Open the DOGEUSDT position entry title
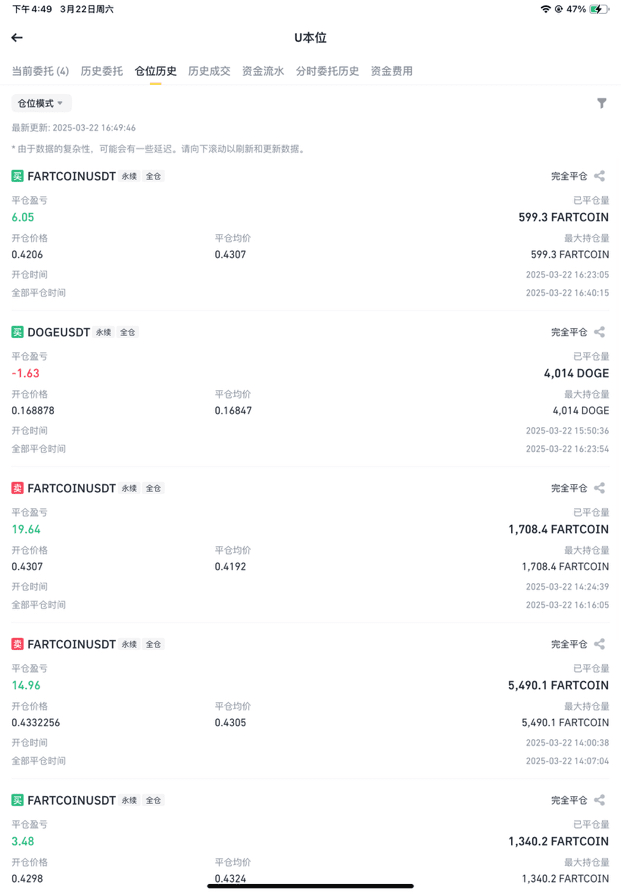 click(59, 332)
